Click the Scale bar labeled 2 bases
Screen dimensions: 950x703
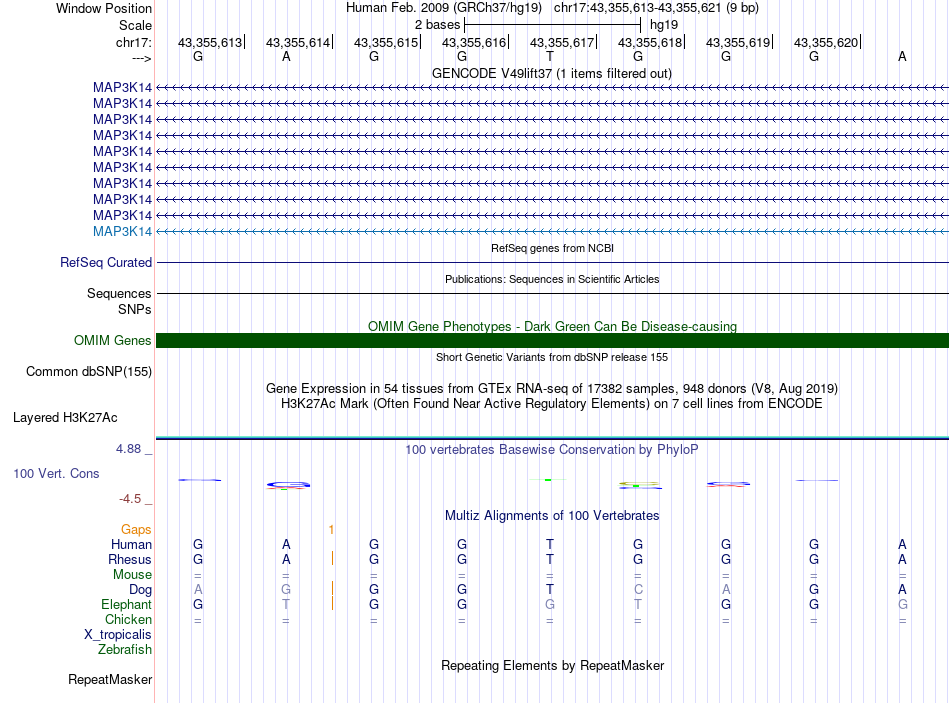pos(552,25)
